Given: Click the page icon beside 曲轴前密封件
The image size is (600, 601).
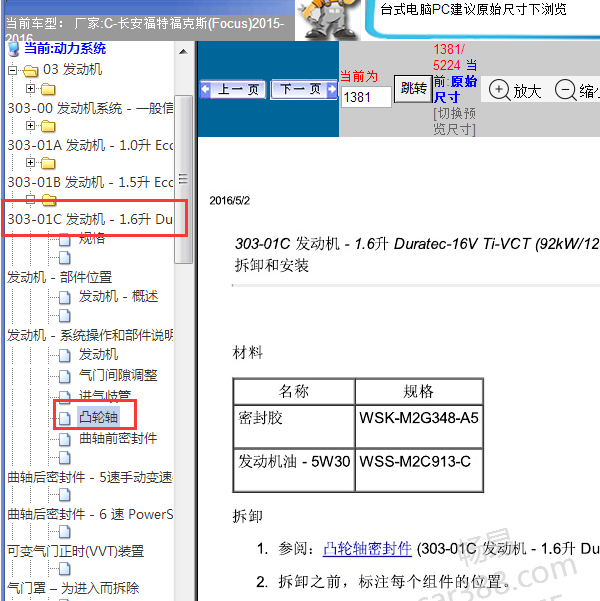Looking at the screenshot, I should pos(65,439).
